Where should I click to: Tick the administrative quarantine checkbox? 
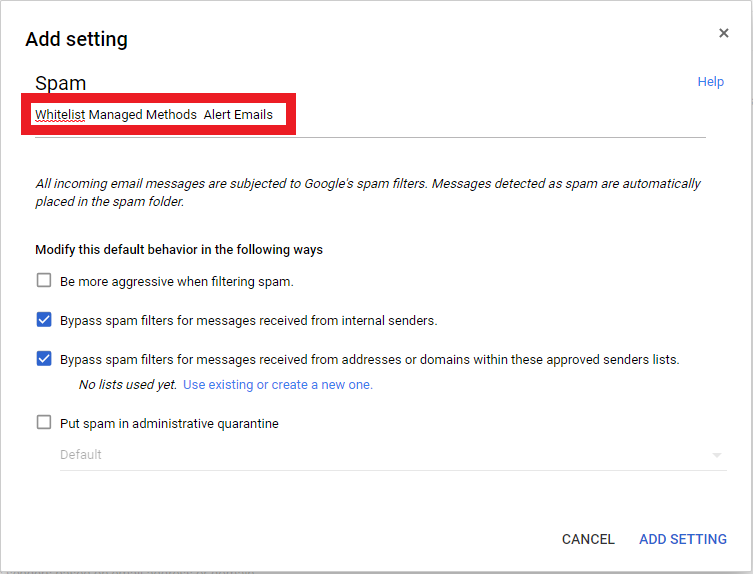[44, 422]
